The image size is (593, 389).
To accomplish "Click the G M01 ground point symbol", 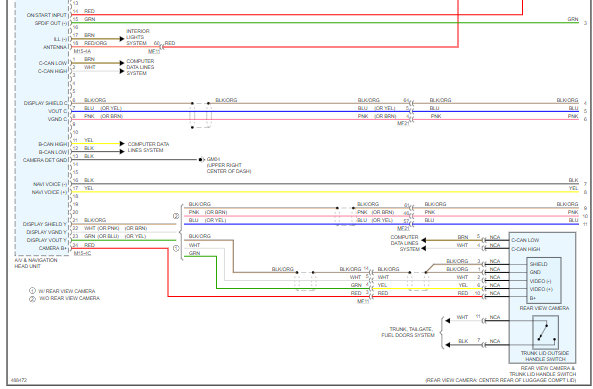I will click(201, 160).
